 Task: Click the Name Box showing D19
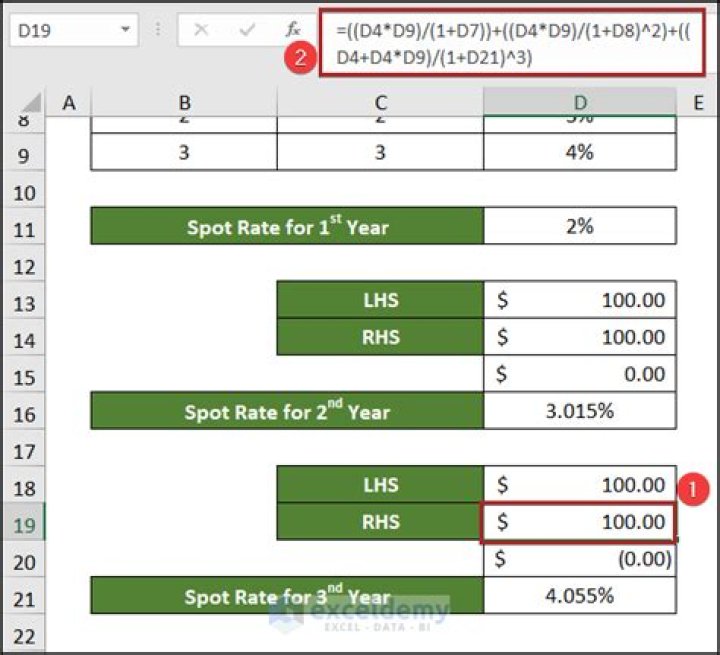click(60, 30)
